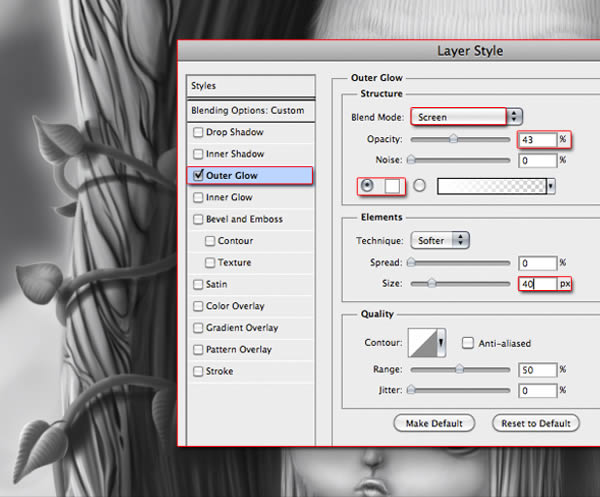This screenshot has width=600, height=497.
Task: Enable the Inner Shadow checkbox
Action: coord(198,154)
